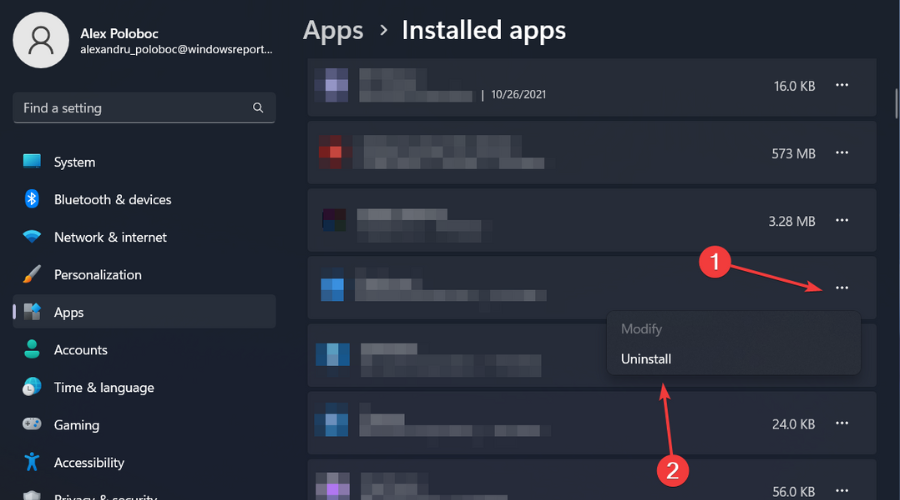Open options menu for 56.0 KB app
Viewport: 900px width, 500px height.
click(842, 491)
